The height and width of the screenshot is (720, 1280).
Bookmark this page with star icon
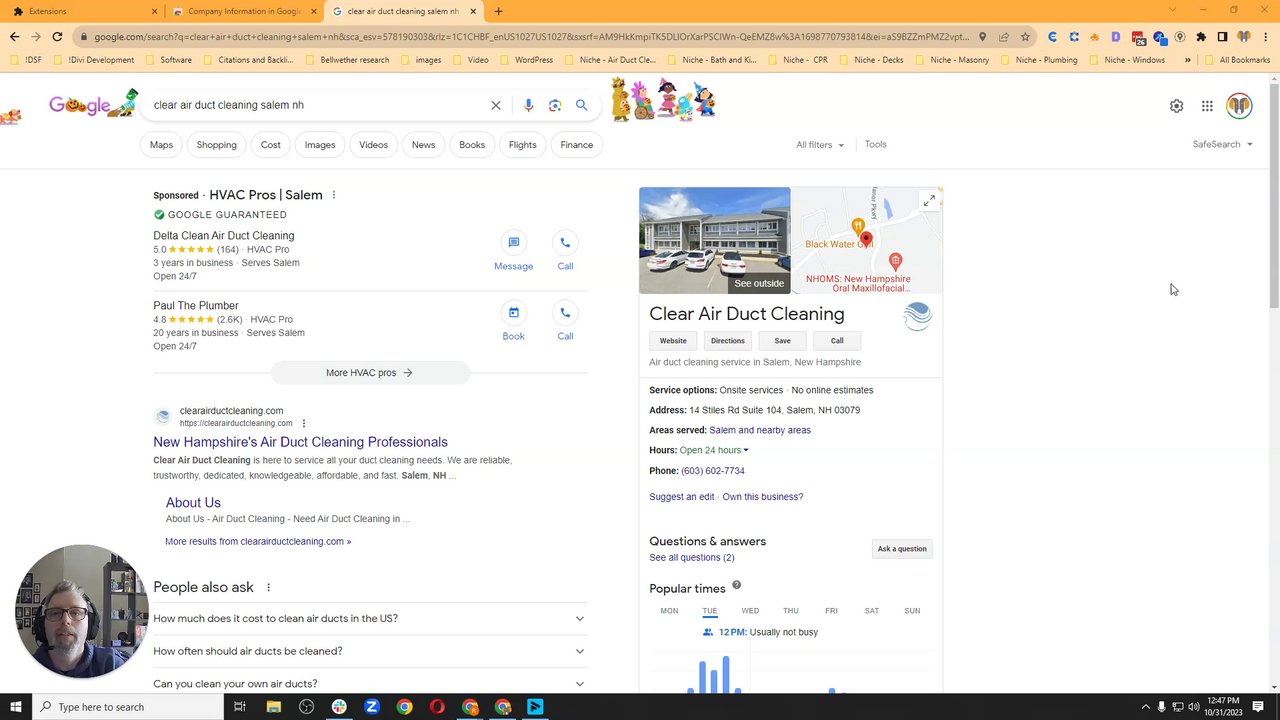(1025, 37)
